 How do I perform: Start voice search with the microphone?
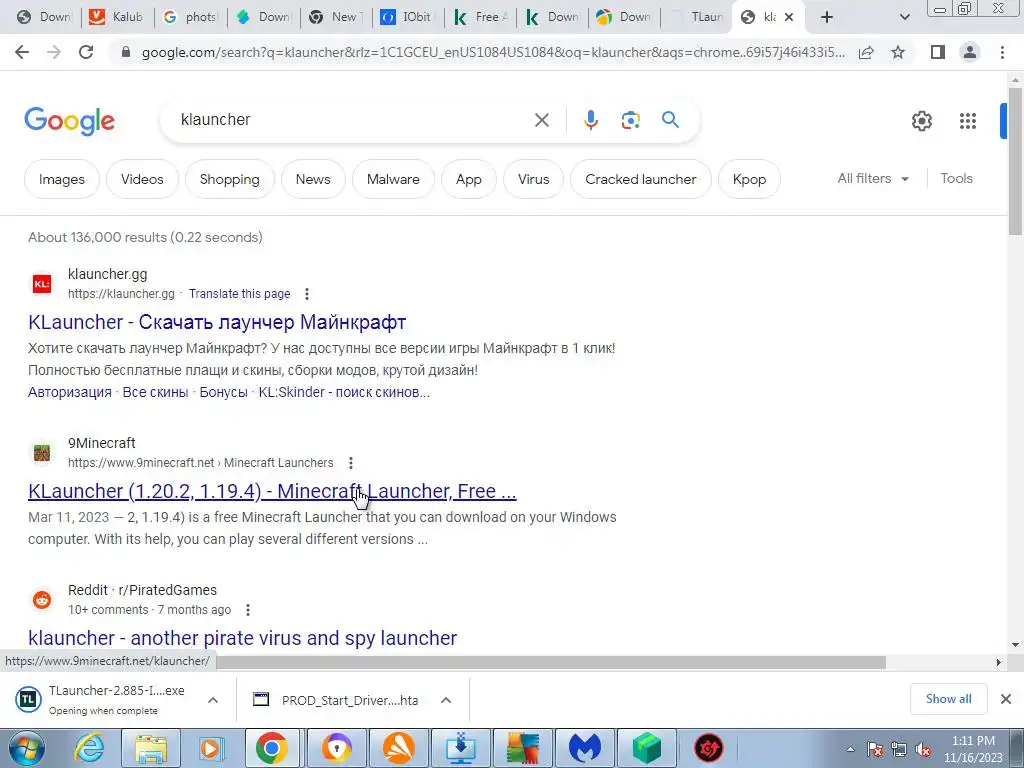(590, 120)
